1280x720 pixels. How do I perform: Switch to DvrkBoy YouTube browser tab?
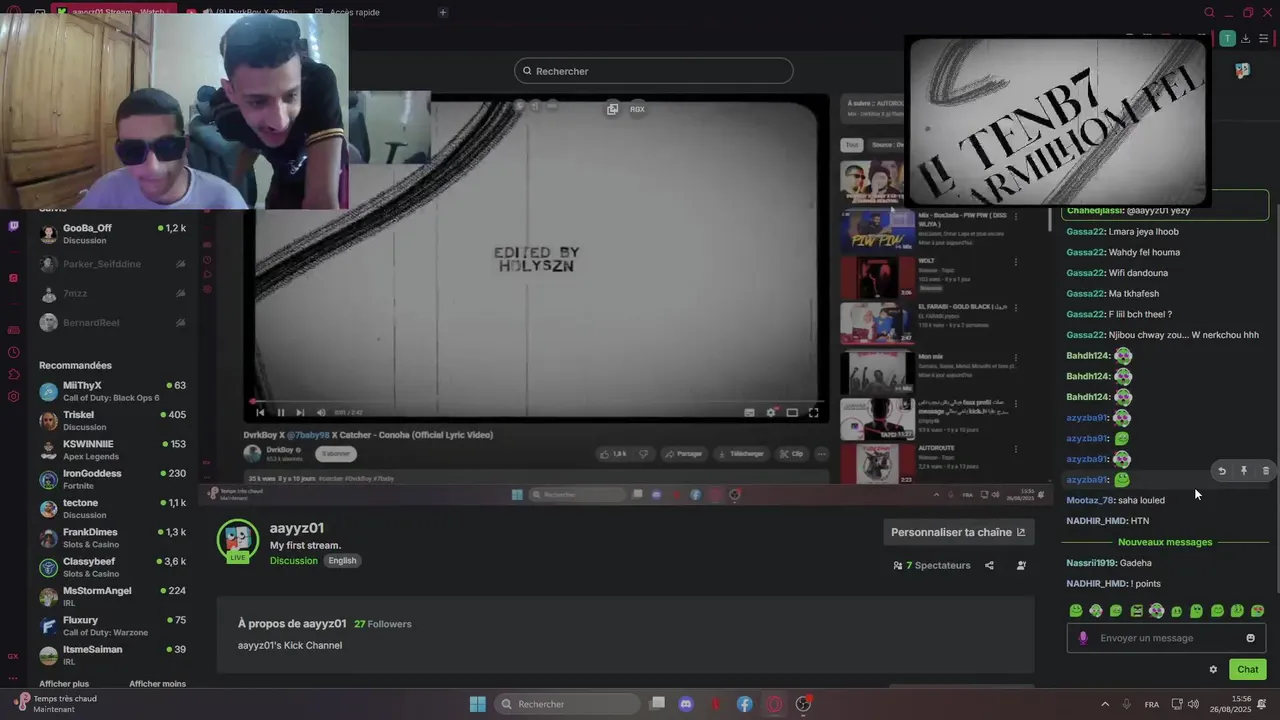246,12
